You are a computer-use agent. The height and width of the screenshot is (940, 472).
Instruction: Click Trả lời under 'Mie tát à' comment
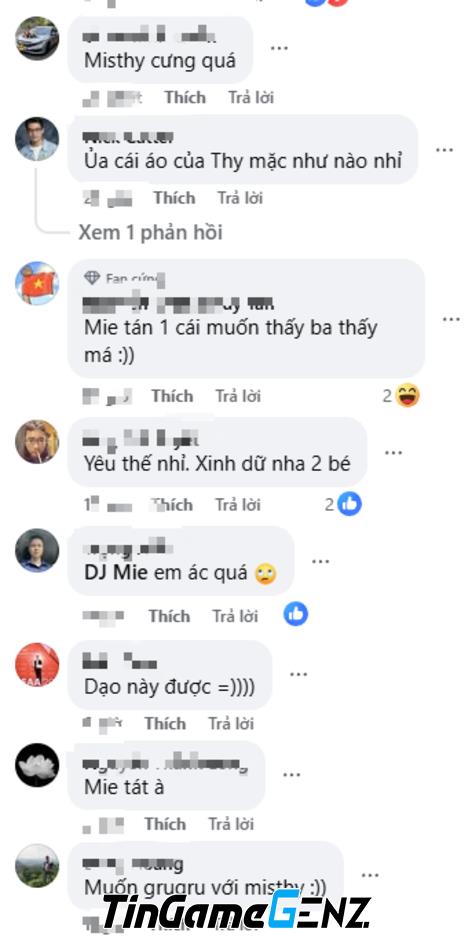tap(232, 824)
